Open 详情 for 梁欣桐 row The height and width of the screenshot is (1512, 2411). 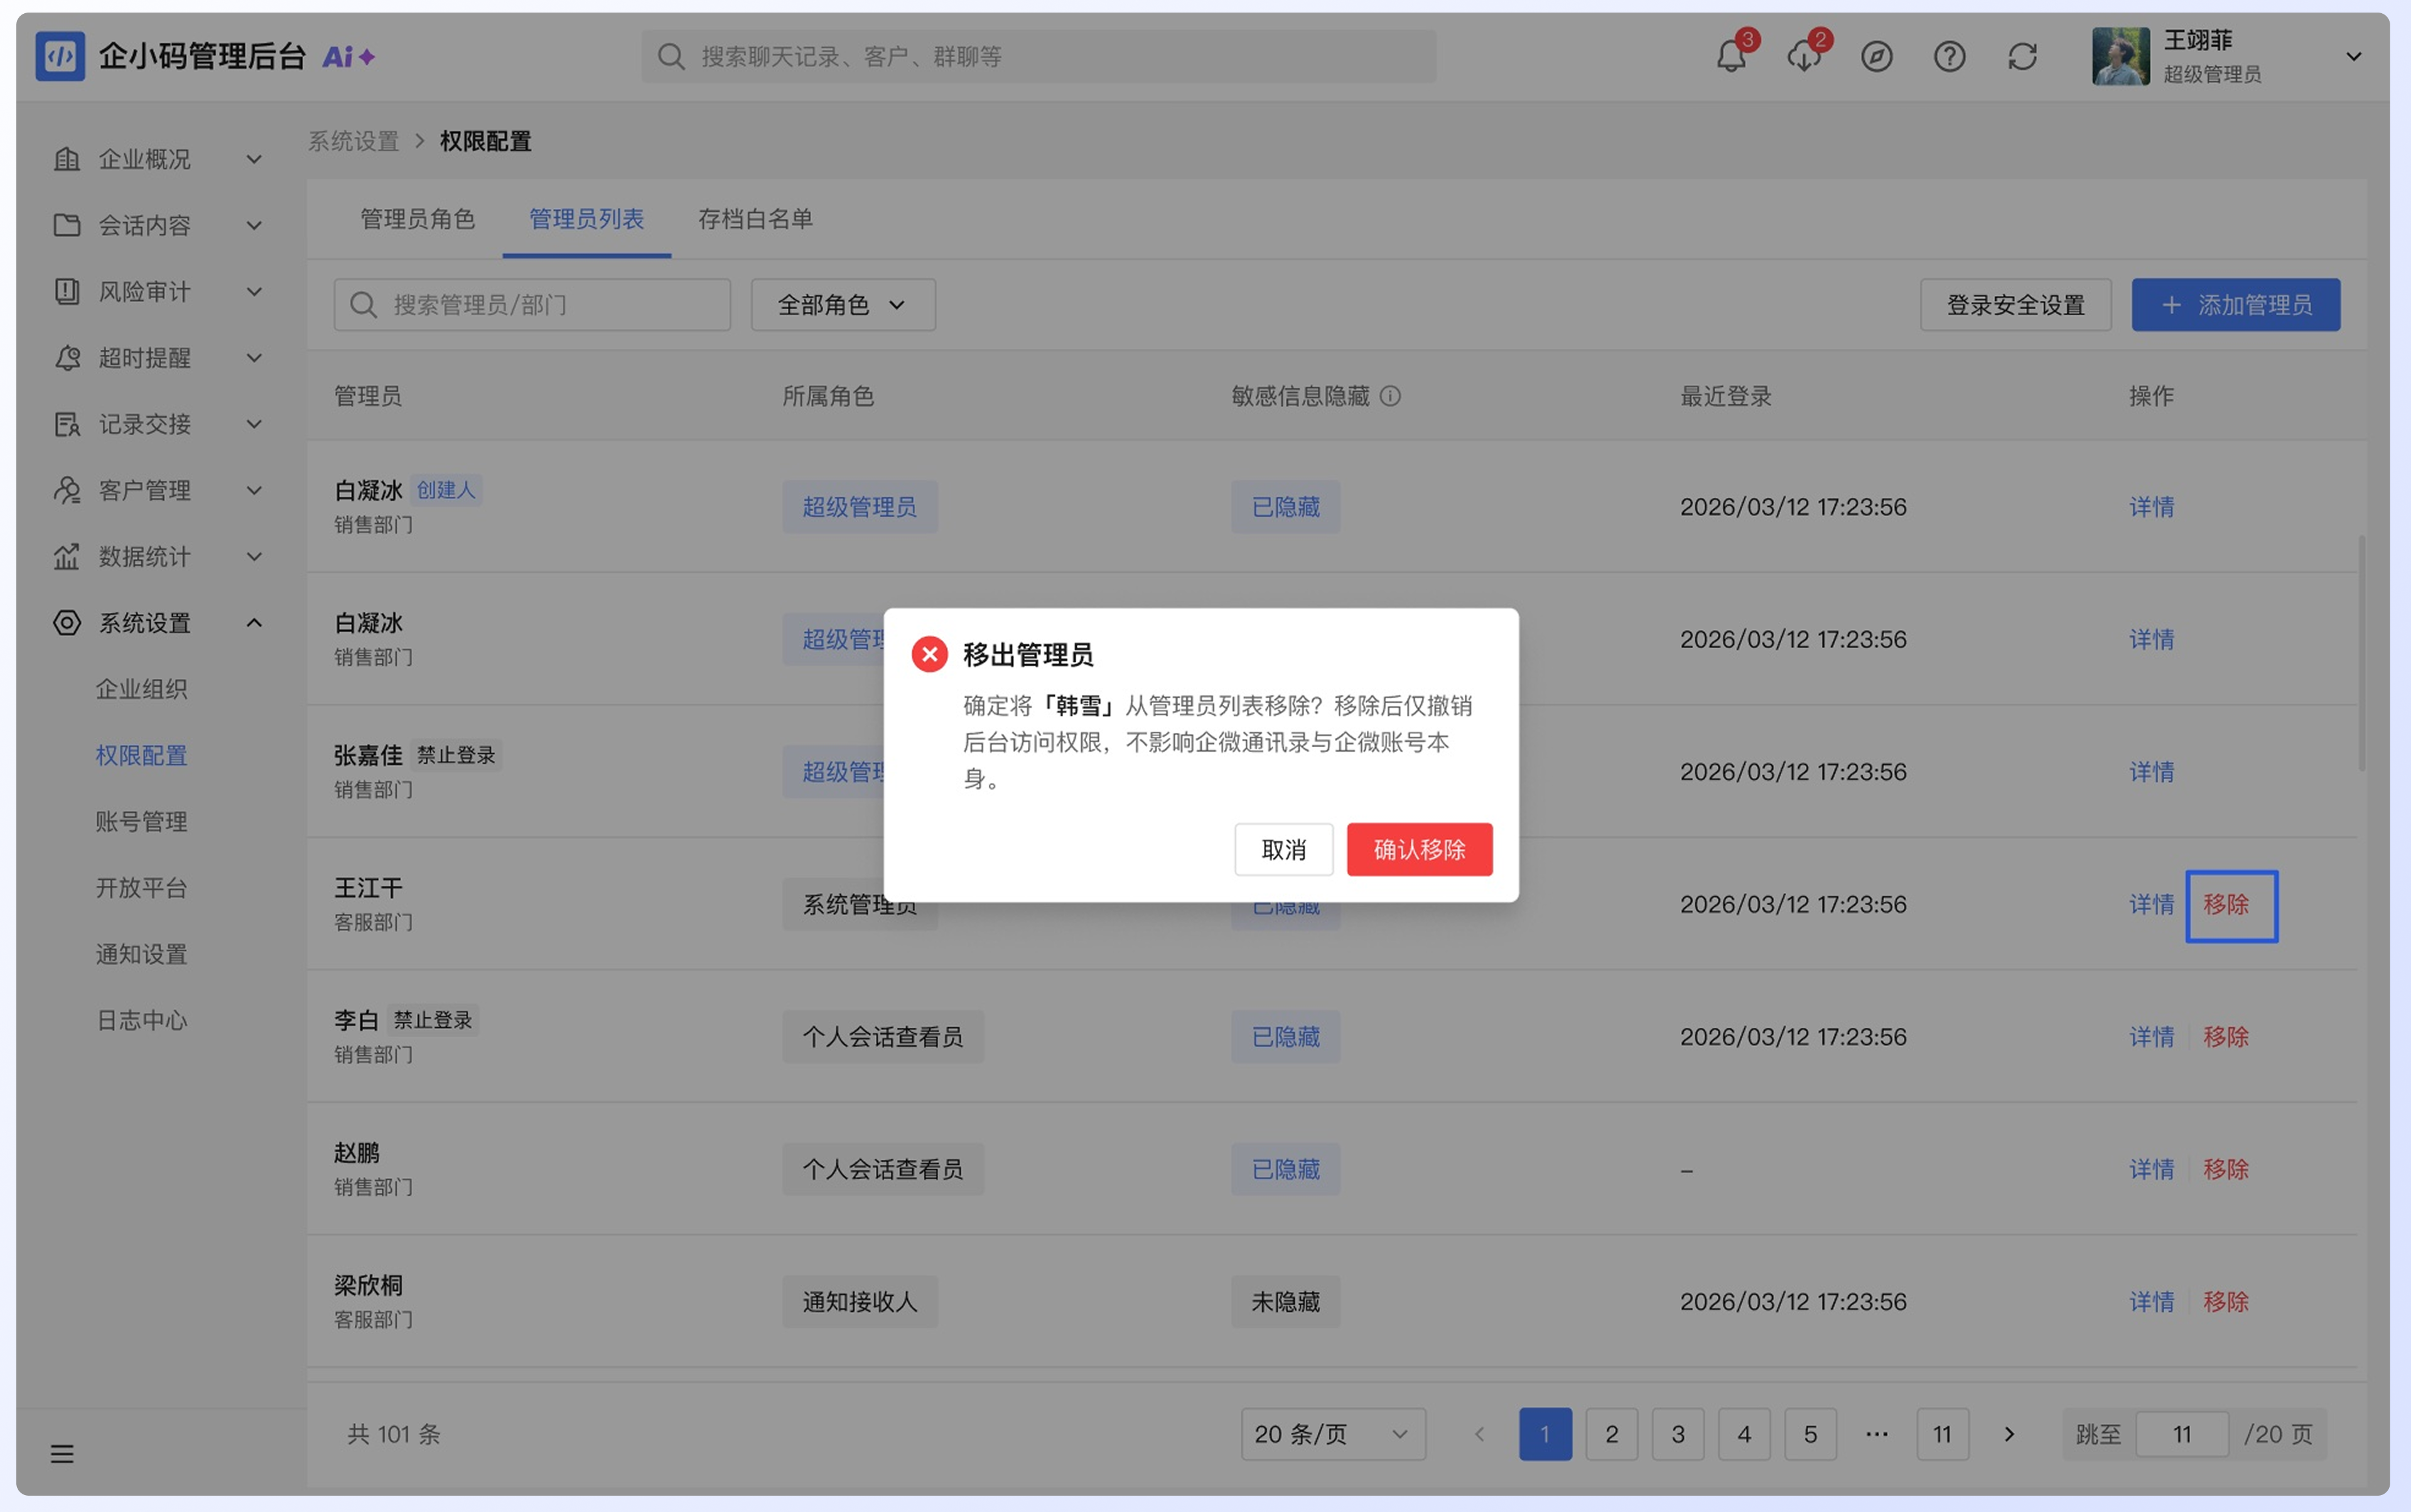pyautogui.click(x=2151, y=1302)
